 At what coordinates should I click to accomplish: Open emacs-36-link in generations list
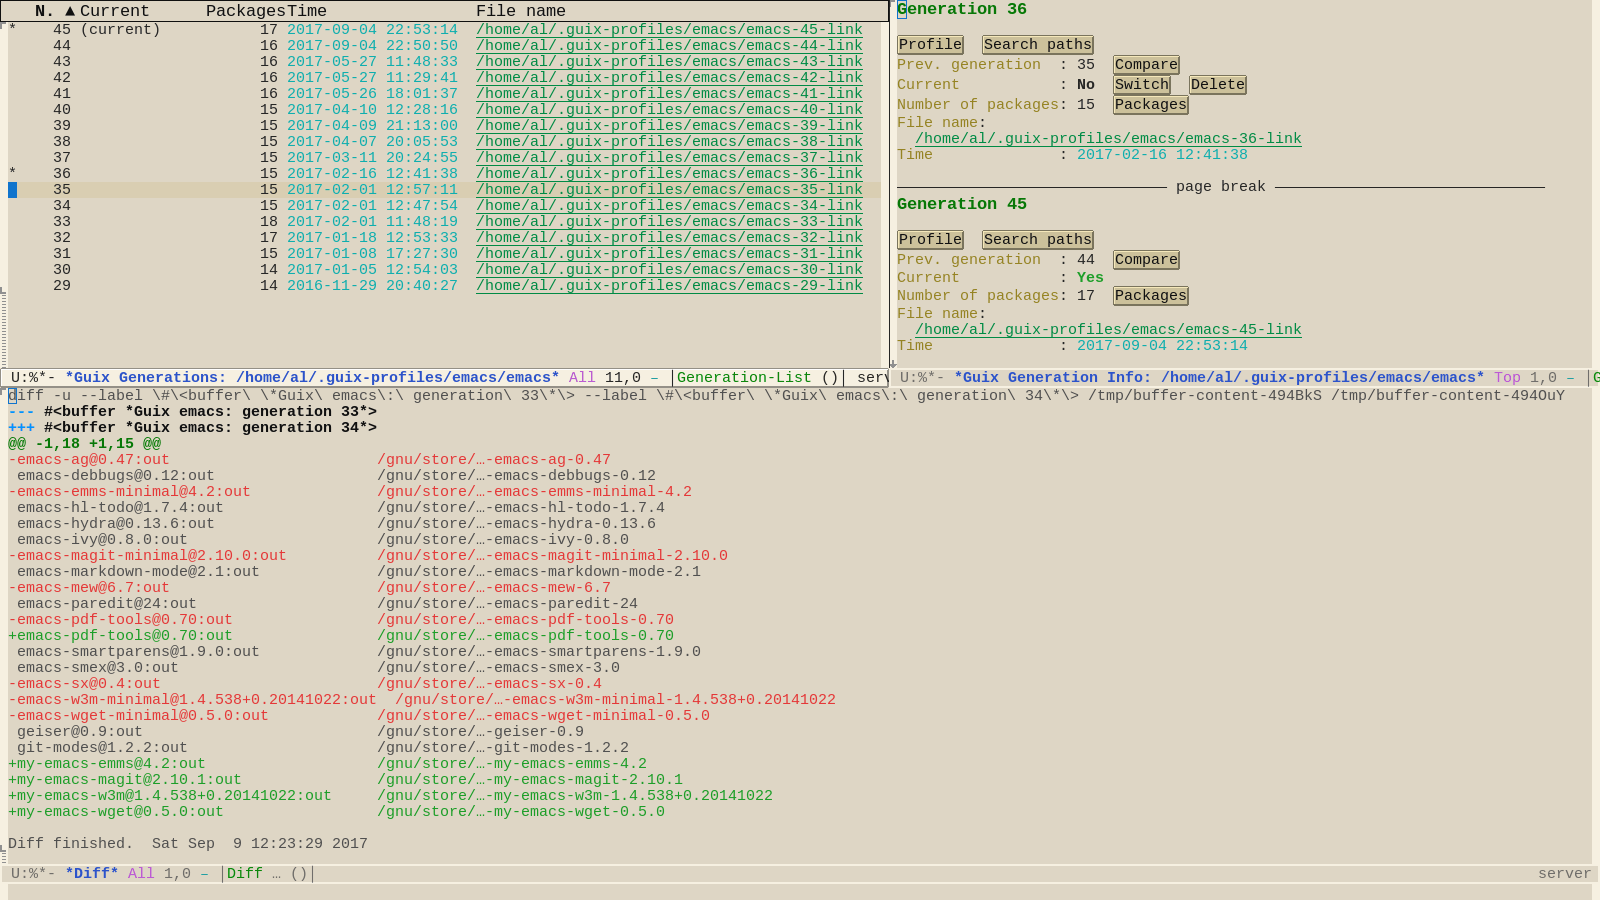tap(669, 174)
